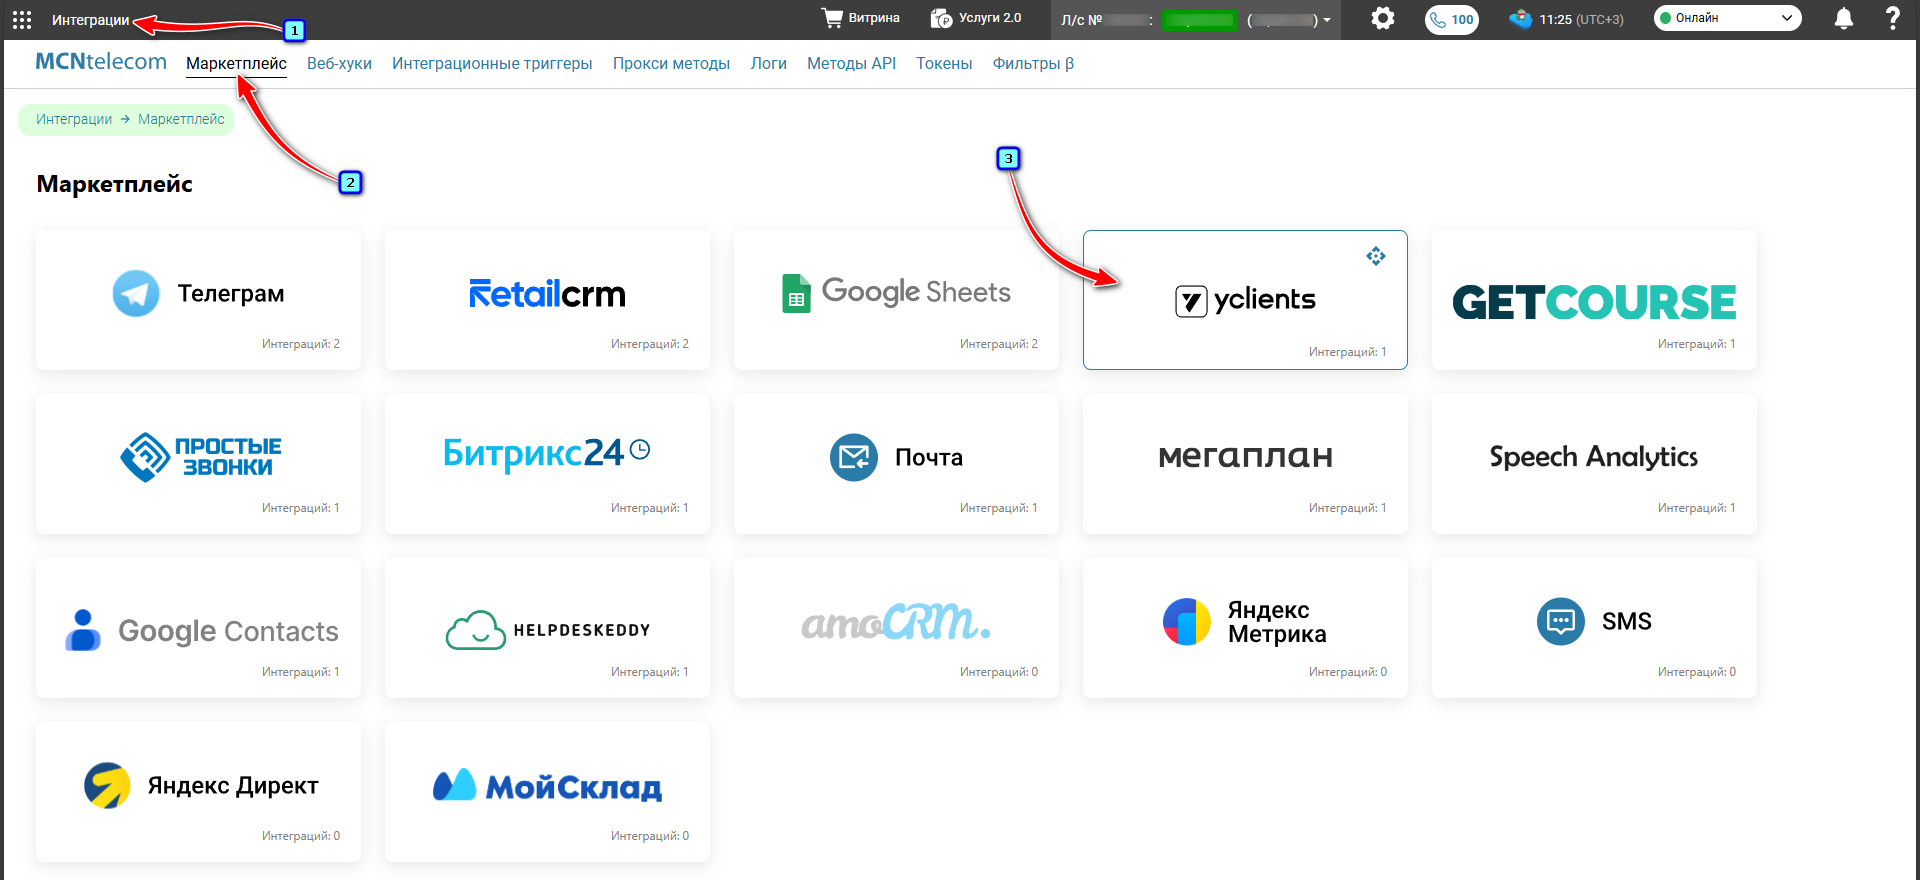
Task: Click the Яндекс Метрика round logo icon
Action: pyautogui.click(x=1187, y=621)
